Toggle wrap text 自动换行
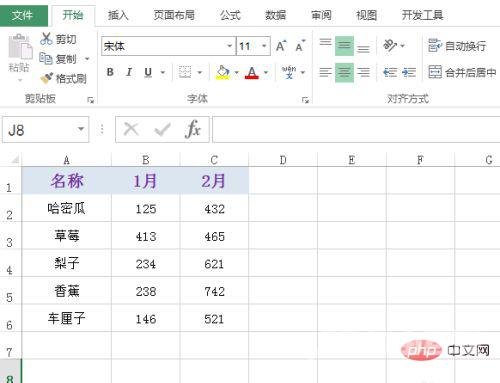This screenshot has width=500, height=383. (x=457, y=46)
